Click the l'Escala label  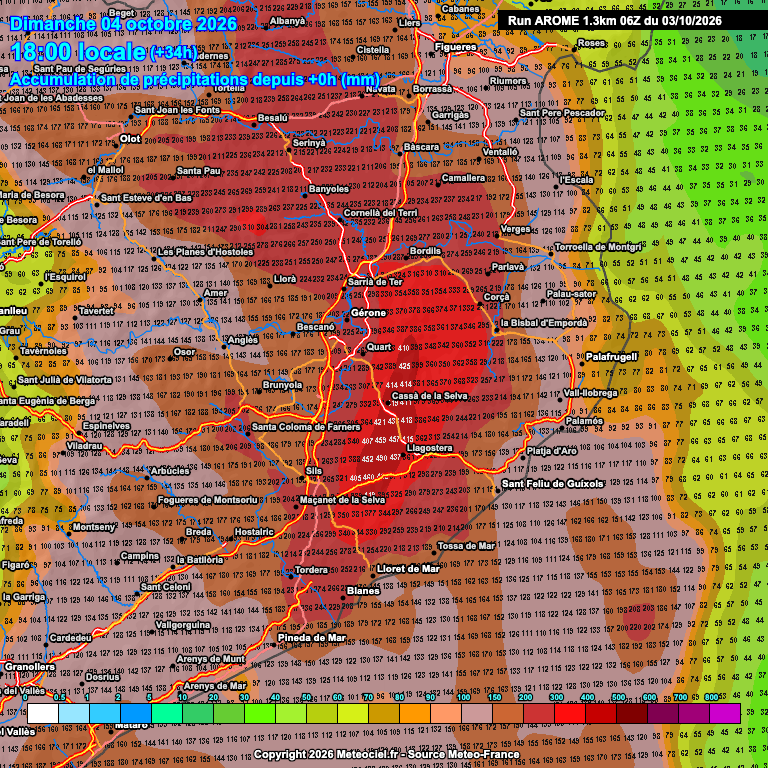click(x=576, y=180)
